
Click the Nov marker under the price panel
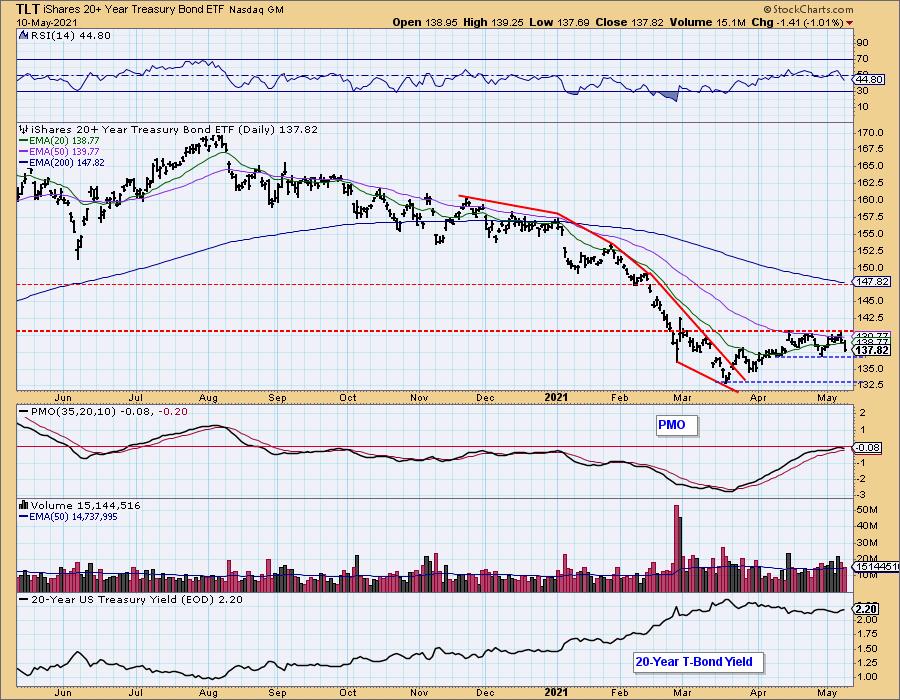pyautogui.click(x=419, y=398)
